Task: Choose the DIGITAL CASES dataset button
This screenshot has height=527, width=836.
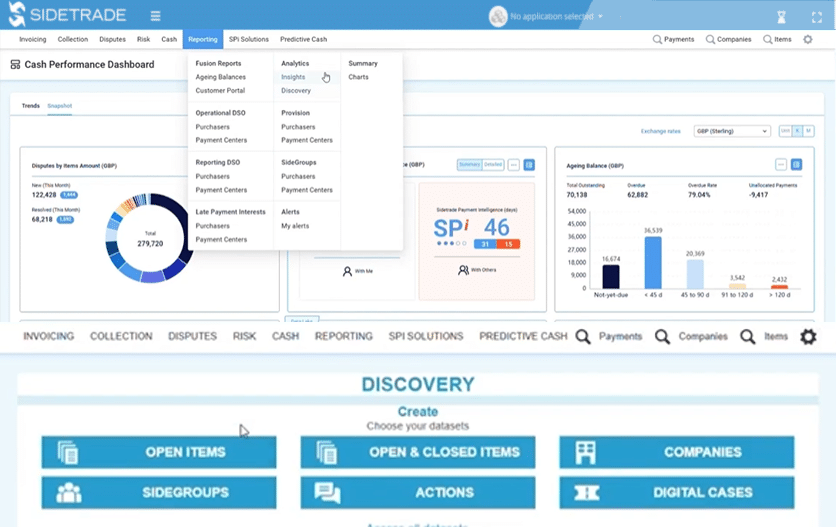Action: pyautogui.click(x=677, y=492)
